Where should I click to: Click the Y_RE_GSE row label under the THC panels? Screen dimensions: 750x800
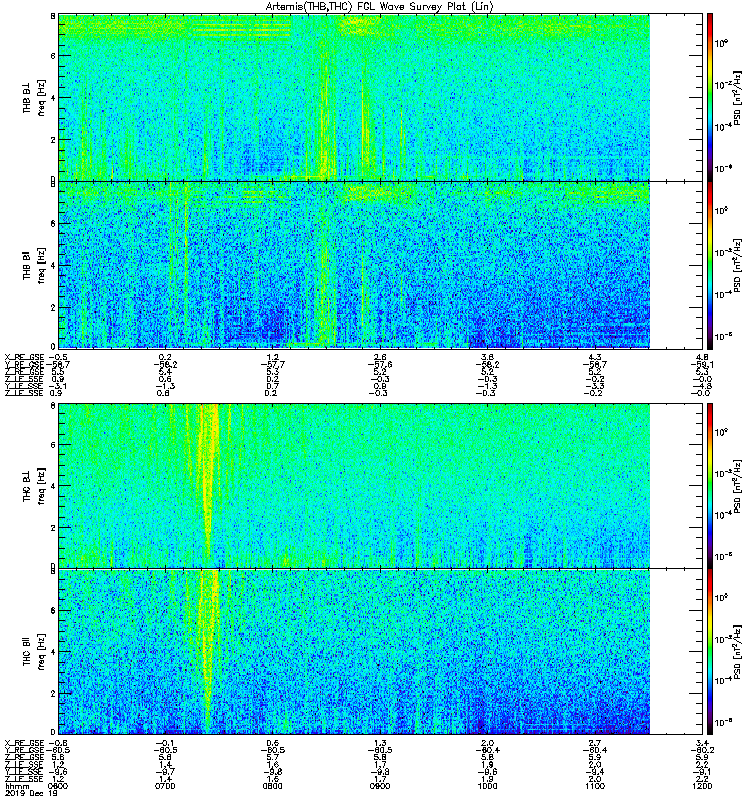coord(24,750)
